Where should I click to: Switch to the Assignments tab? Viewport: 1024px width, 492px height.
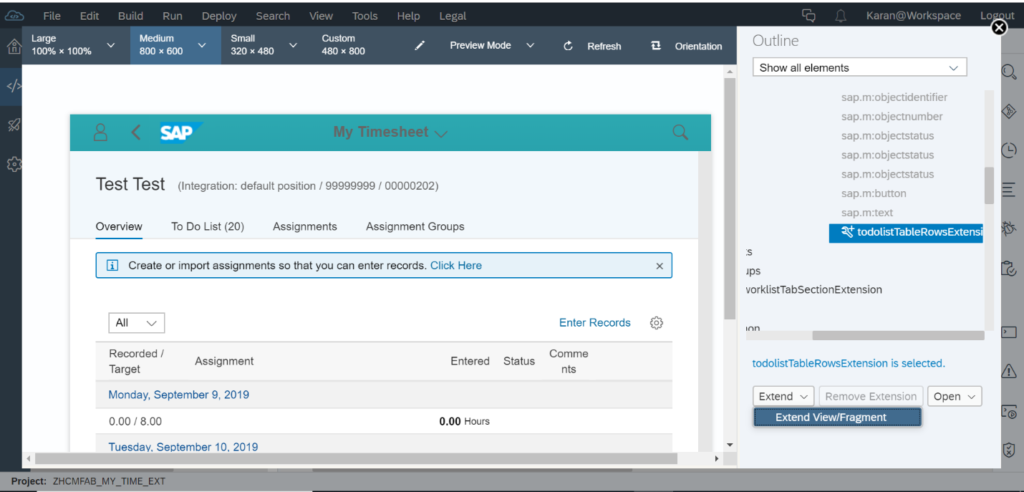pos(305,227)
